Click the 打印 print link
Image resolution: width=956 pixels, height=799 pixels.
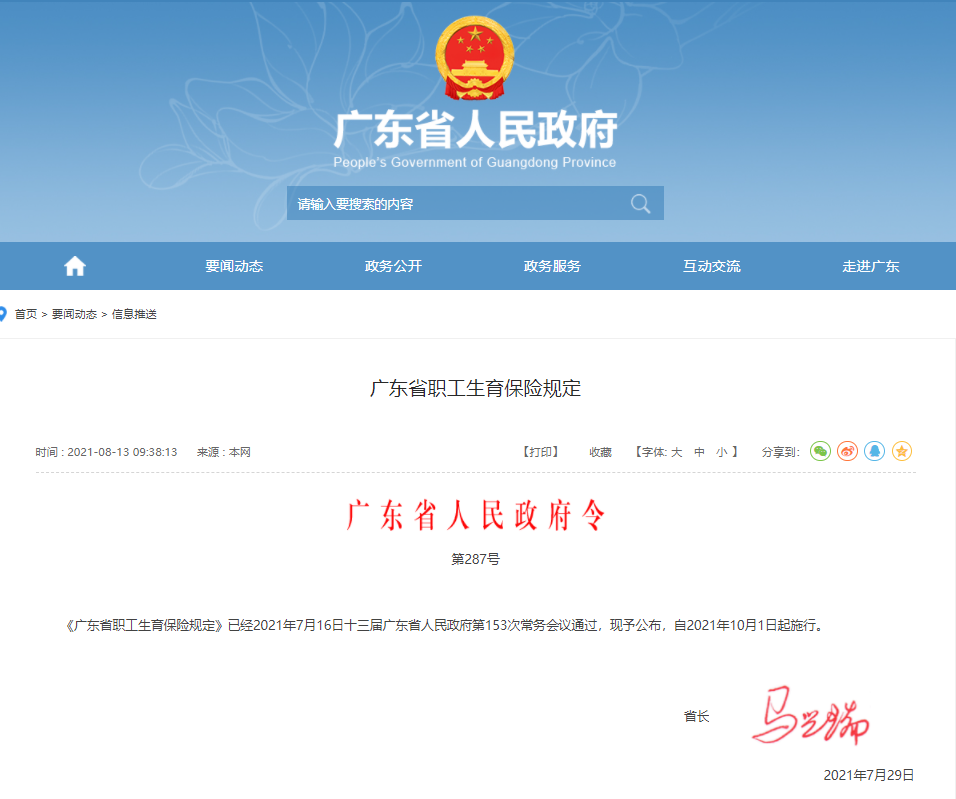[x=540, y=452]
